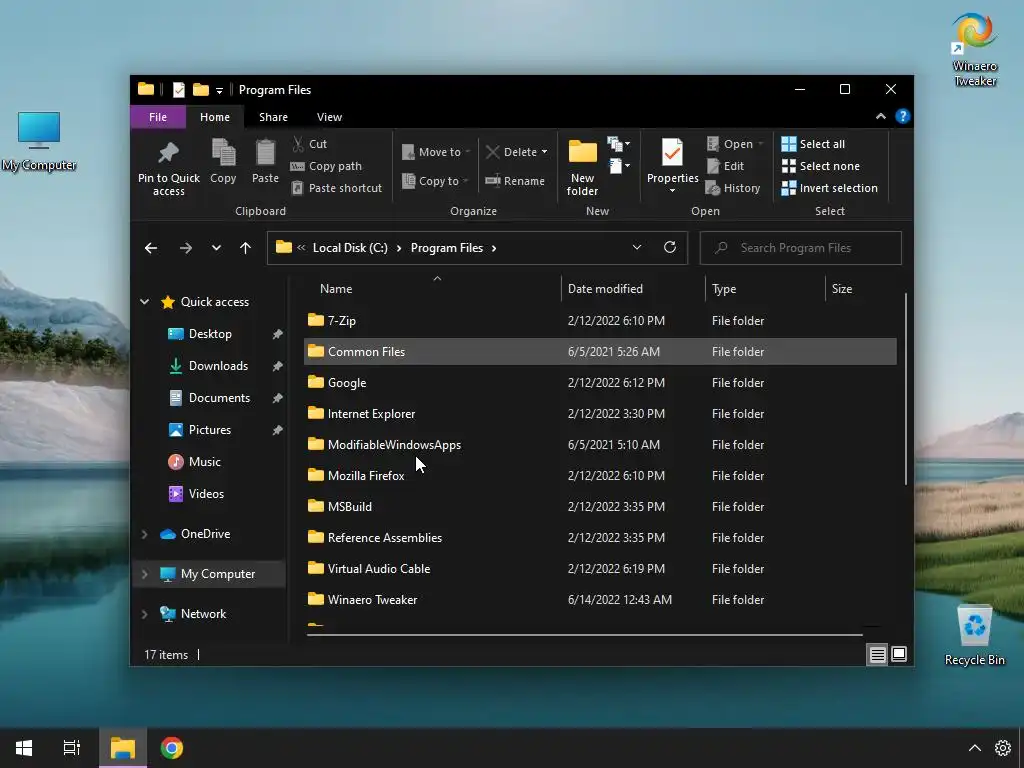Click Local Disk (C:) in breadcrumb
1024x768 pixels.
pyautogui.click(x=350, y=248)
